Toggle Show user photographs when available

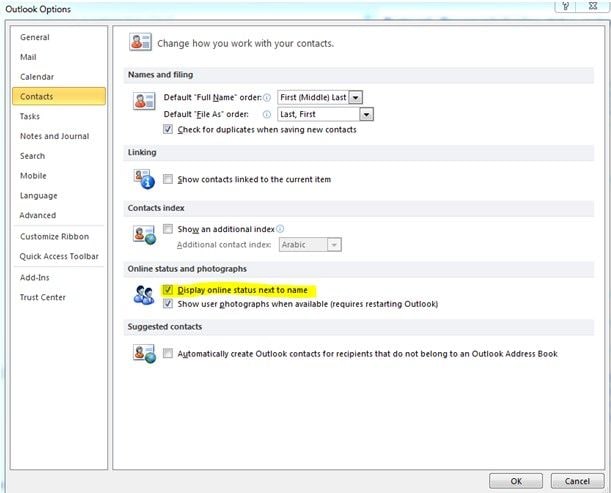168,304
